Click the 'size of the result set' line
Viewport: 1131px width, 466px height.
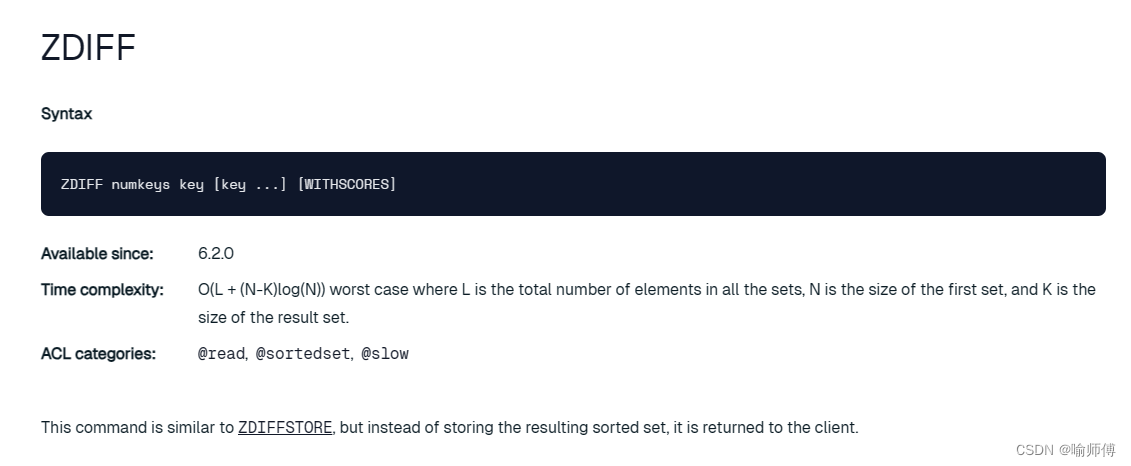pos(273,317)
